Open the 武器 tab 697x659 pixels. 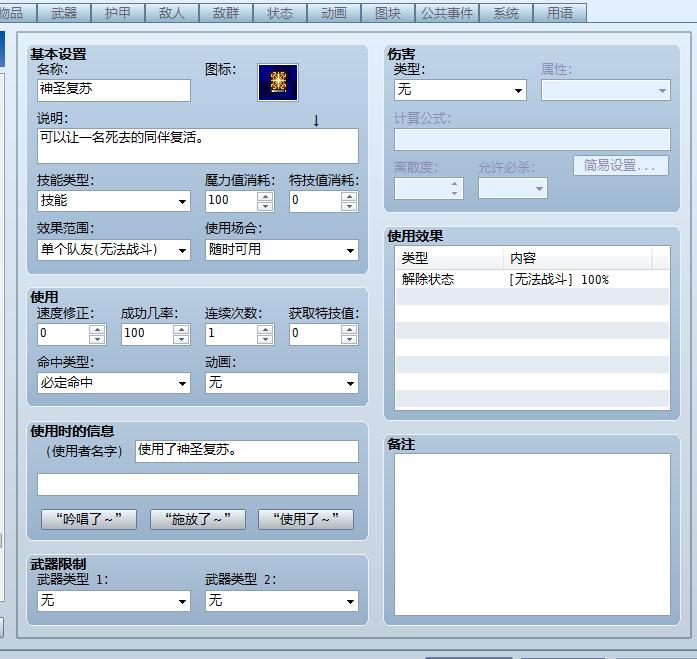tap(64, 13)
